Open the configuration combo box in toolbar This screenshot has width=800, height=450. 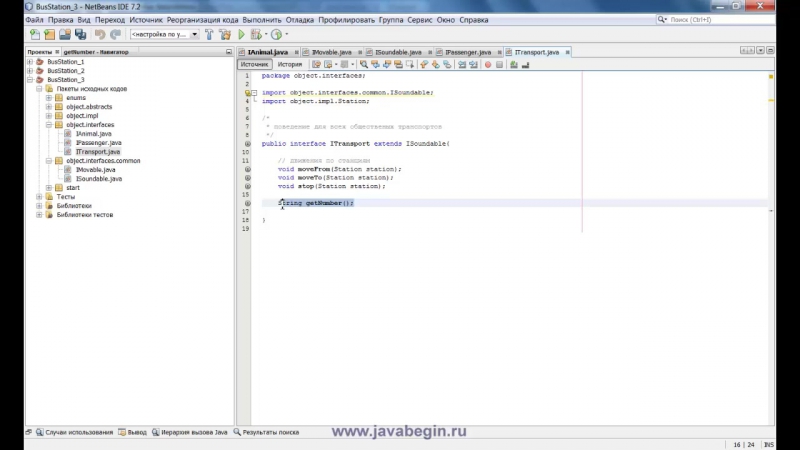pyautogui.click(x=160, y=34)
